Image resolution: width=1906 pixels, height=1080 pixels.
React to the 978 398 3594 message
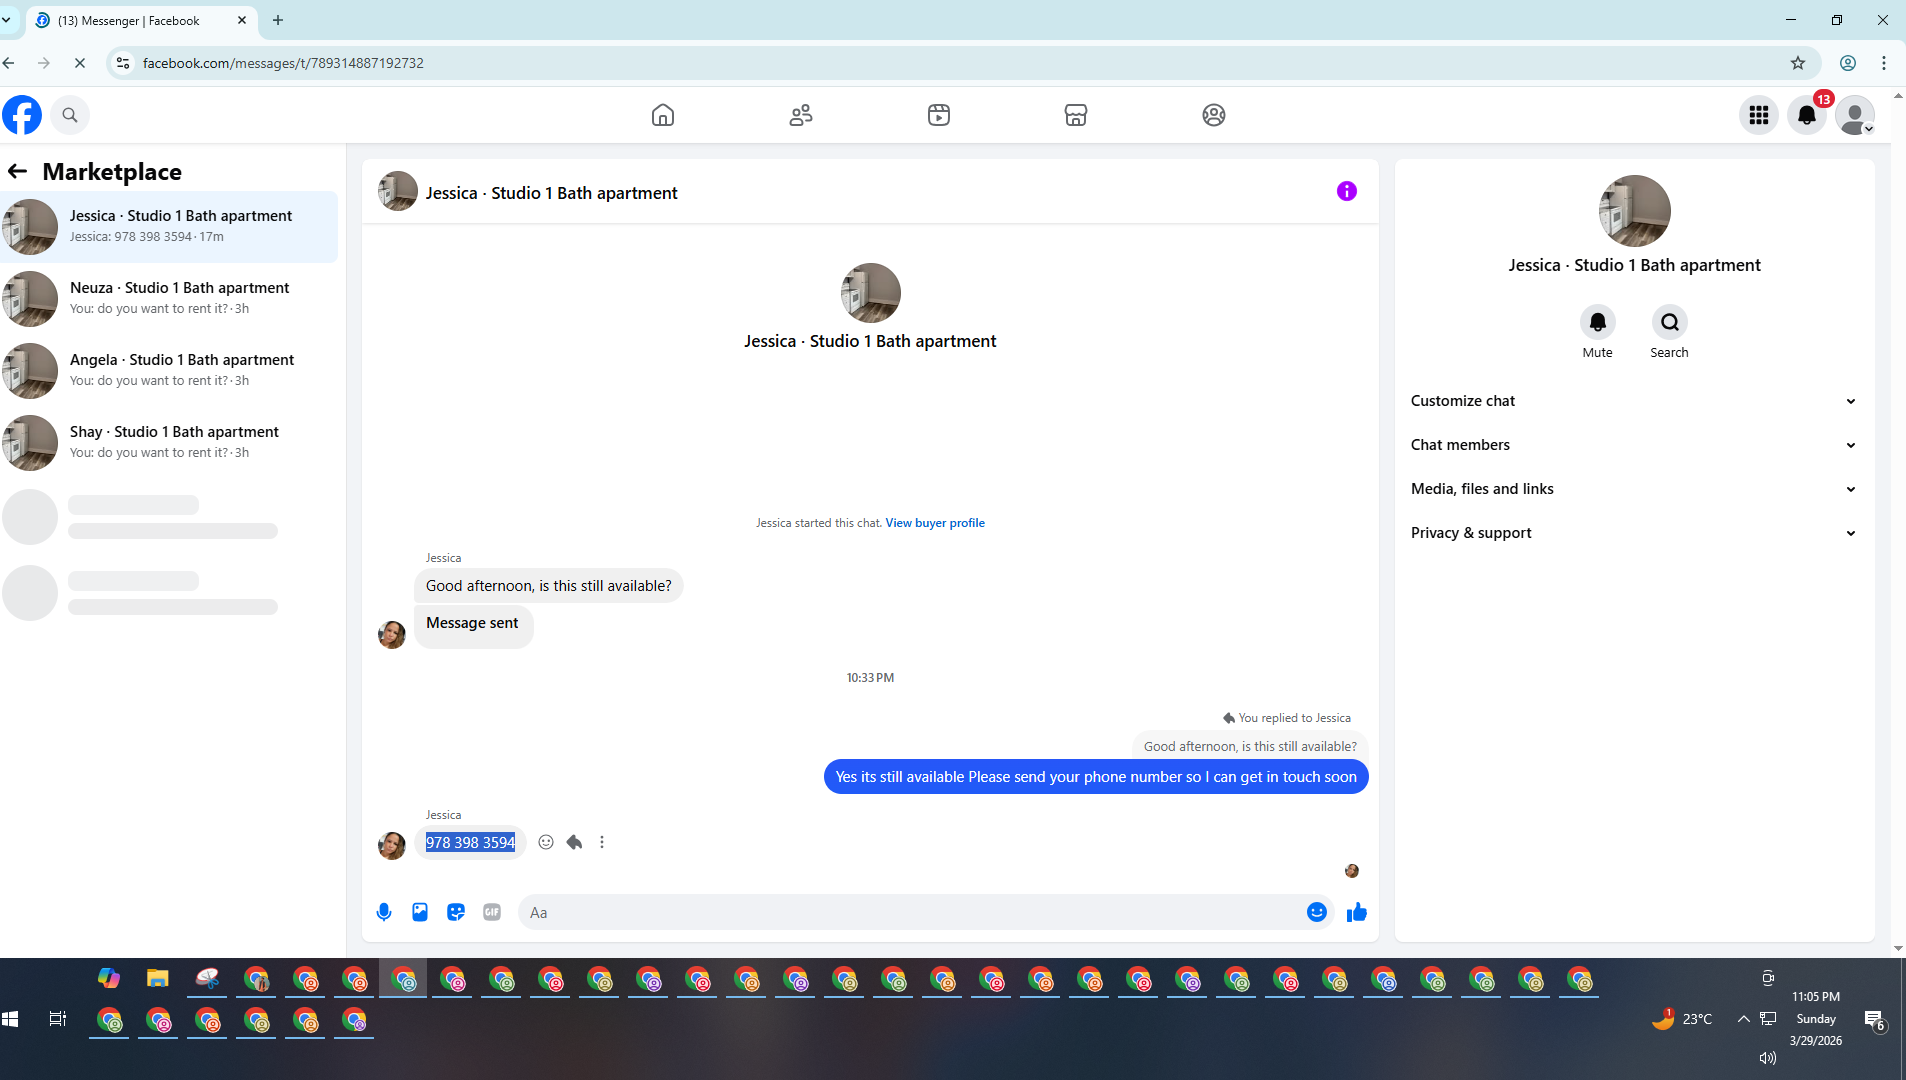pyautogui.click(x=546, y=842)
